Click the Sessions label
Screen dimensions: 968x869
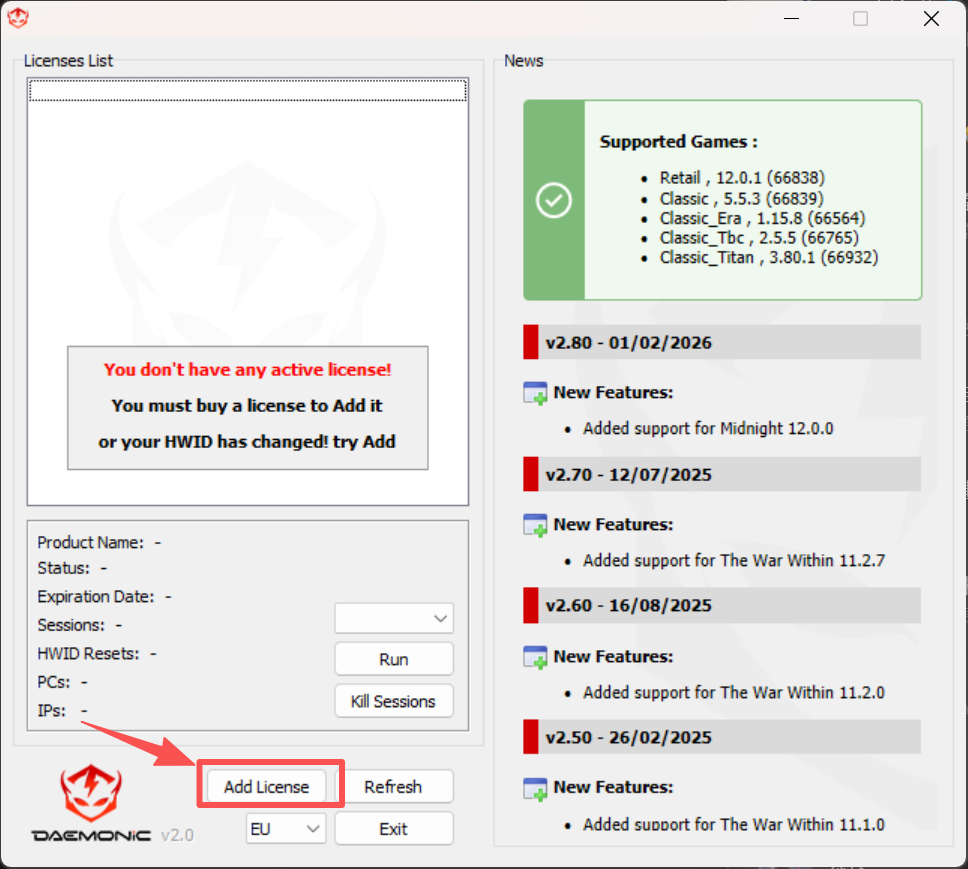coord(71,625)
